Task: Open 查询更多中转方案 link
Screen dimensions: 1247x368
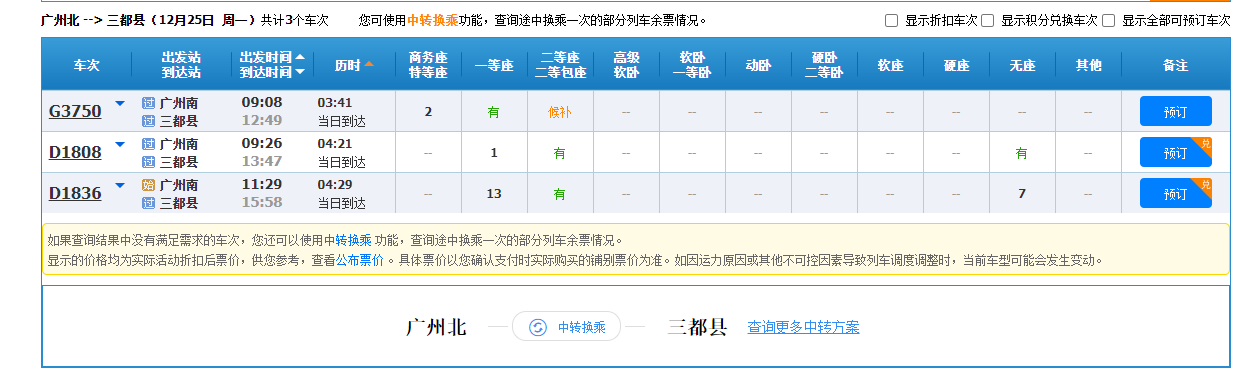Action: click(x=803, y=327)
